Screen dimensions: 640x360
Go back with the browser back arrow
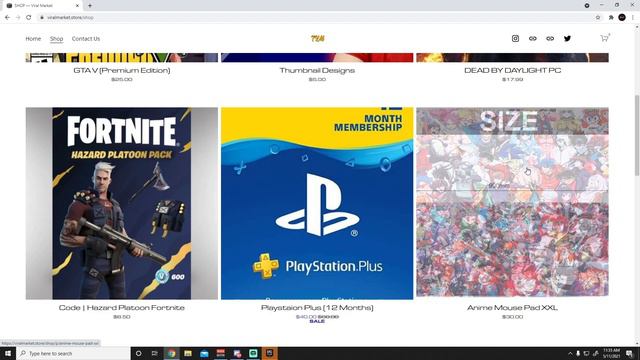[x=7, y=17]
